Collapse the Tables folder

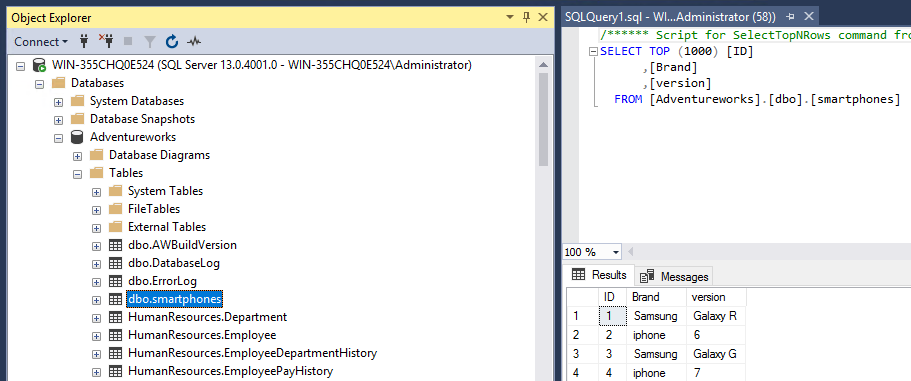(x=77, y=174)
